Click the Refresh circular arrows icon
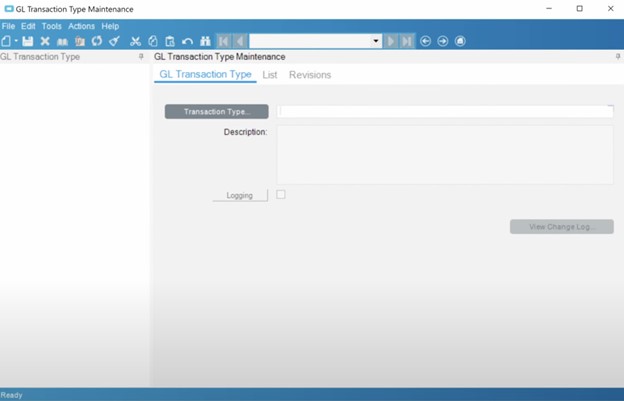Screen dimensions: 624x401 pyautogui.click(x=97, y=41)
